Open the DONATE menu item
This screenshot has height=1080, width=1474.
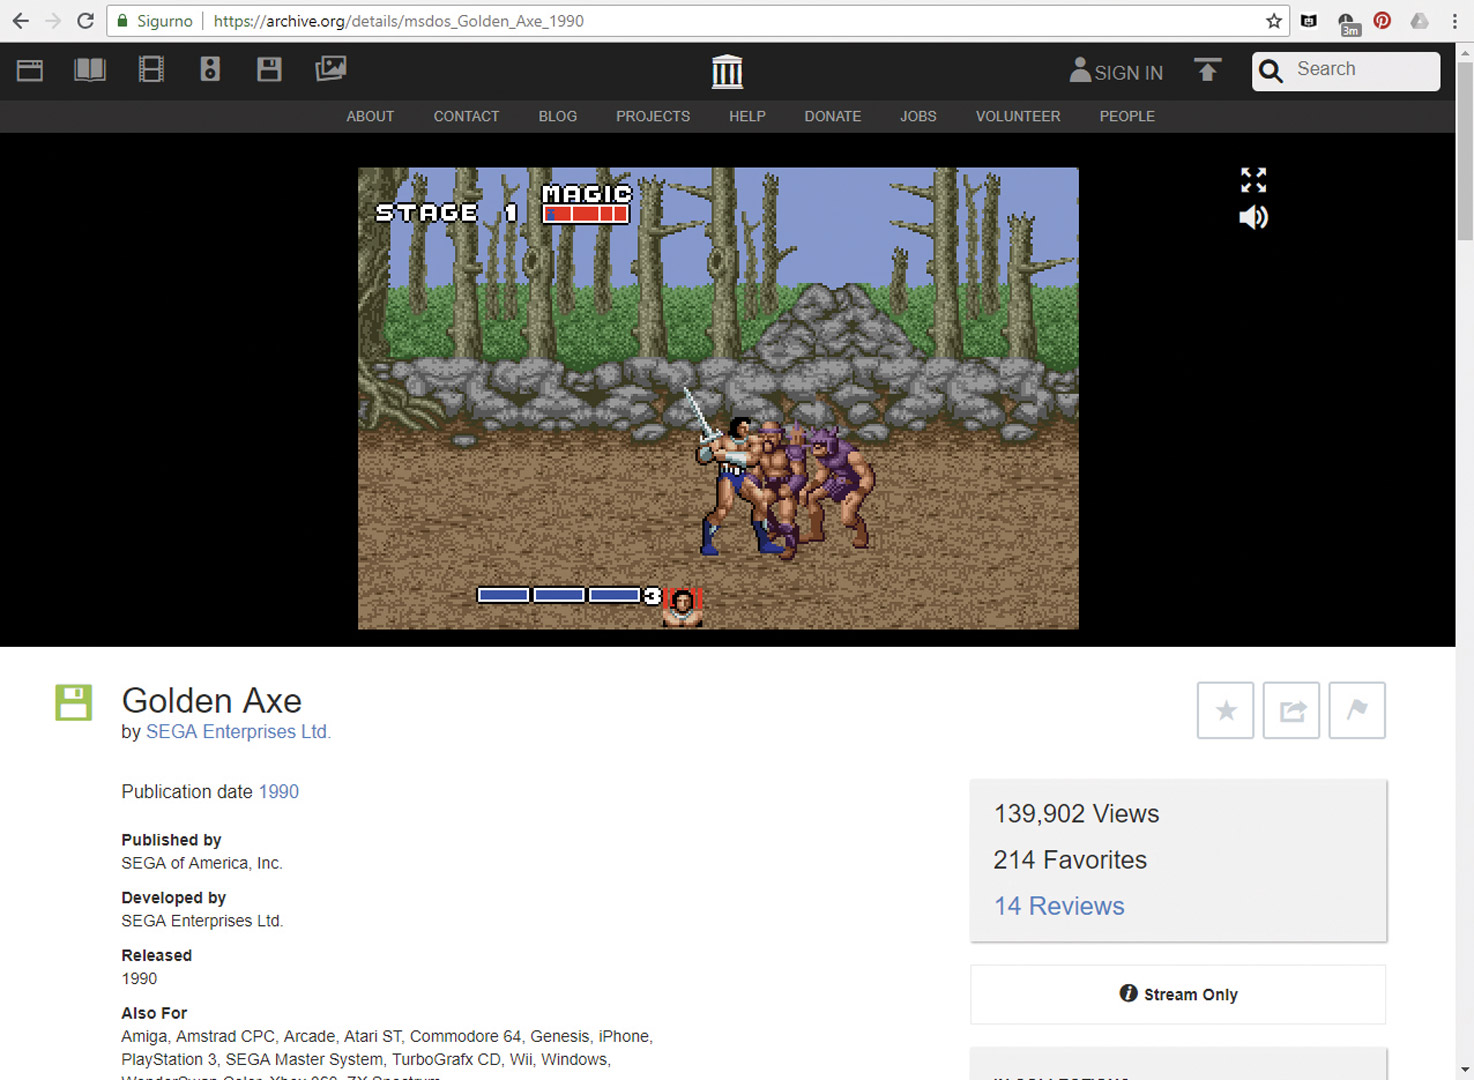pyautogui.click(x=833, y=116)
